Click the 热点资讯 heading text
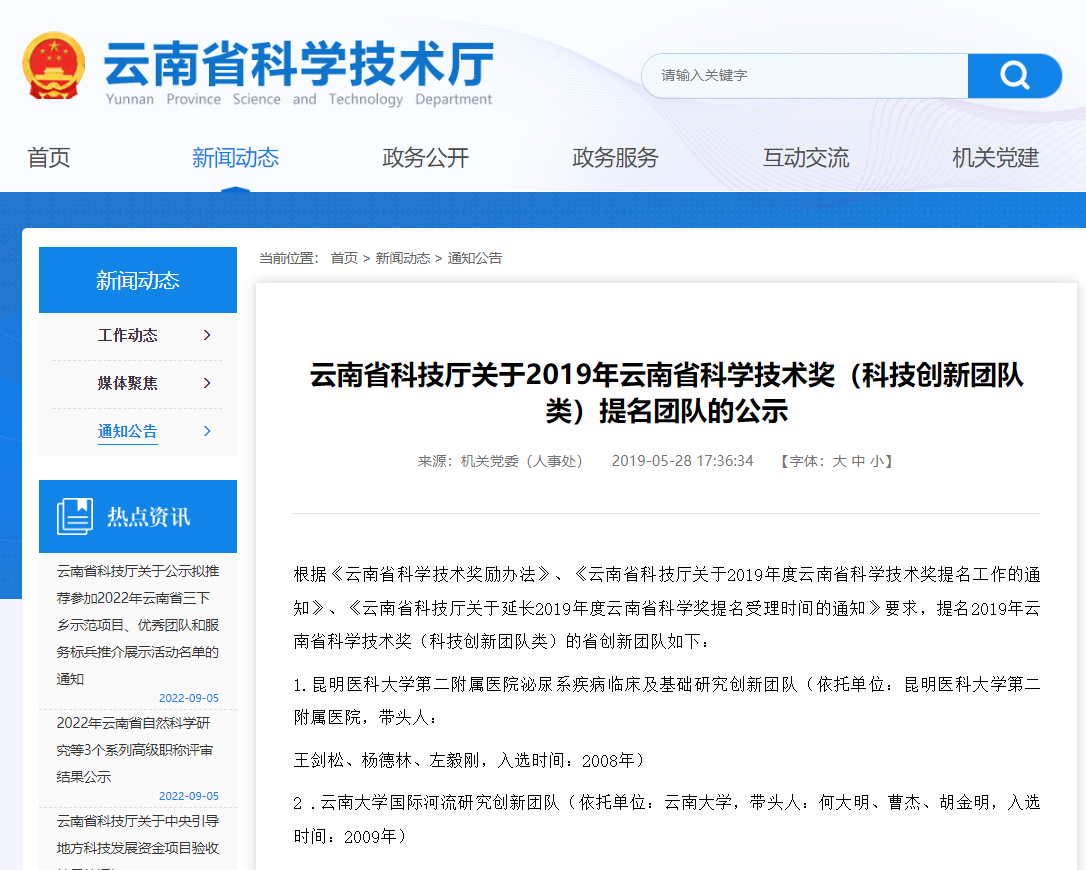This screenshot has height=870, width=1086. [x=148, y=517]
